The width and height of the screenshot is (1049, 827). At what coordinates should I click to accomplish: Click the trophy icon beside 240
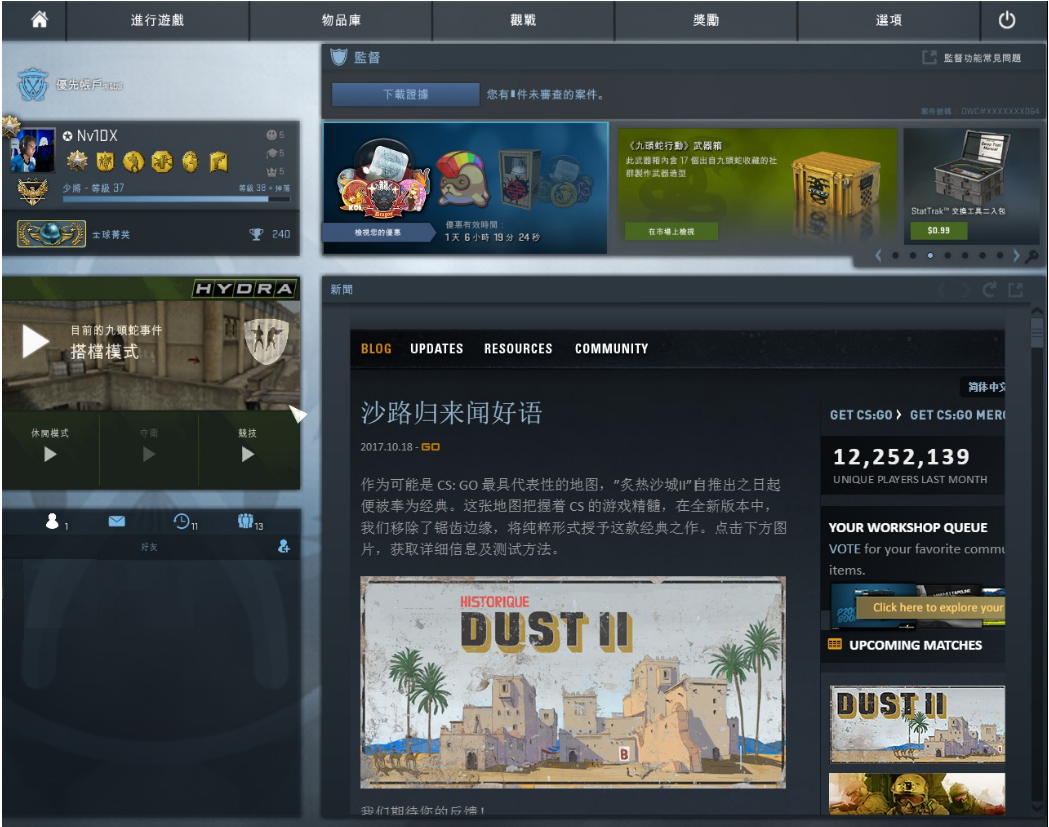[x=256, y=234]
